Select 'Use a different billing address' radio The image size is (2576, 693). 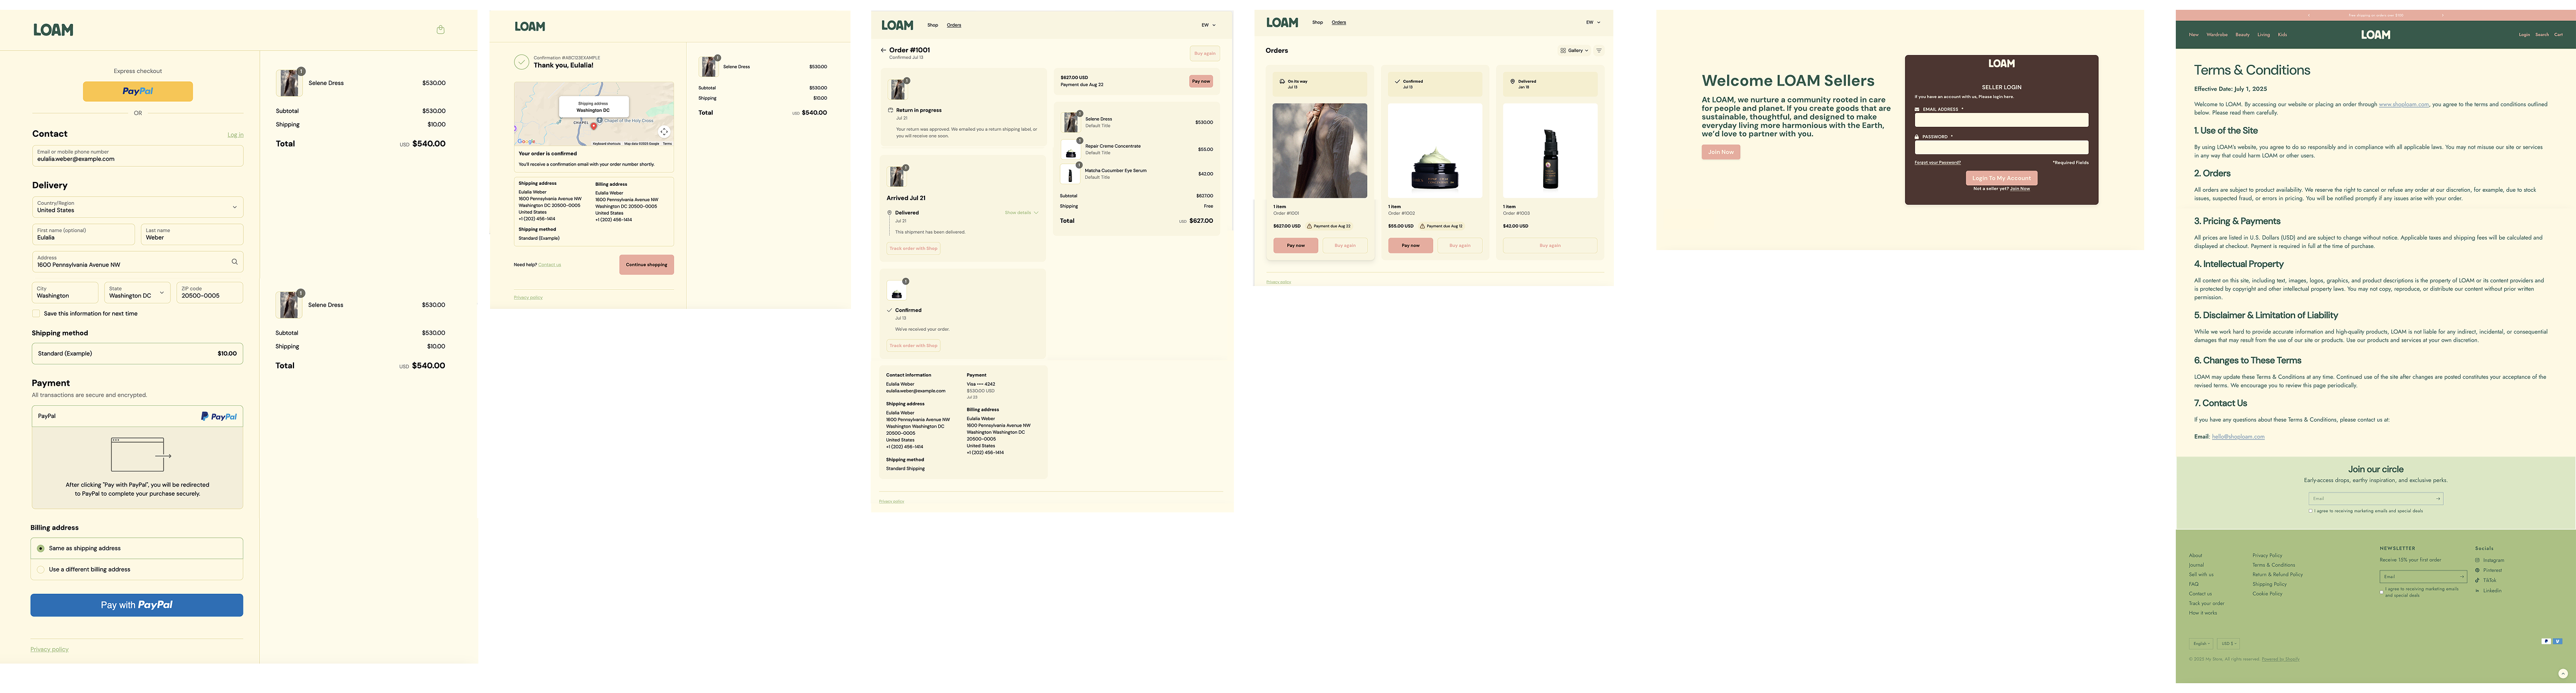click(x=41, y=569)
